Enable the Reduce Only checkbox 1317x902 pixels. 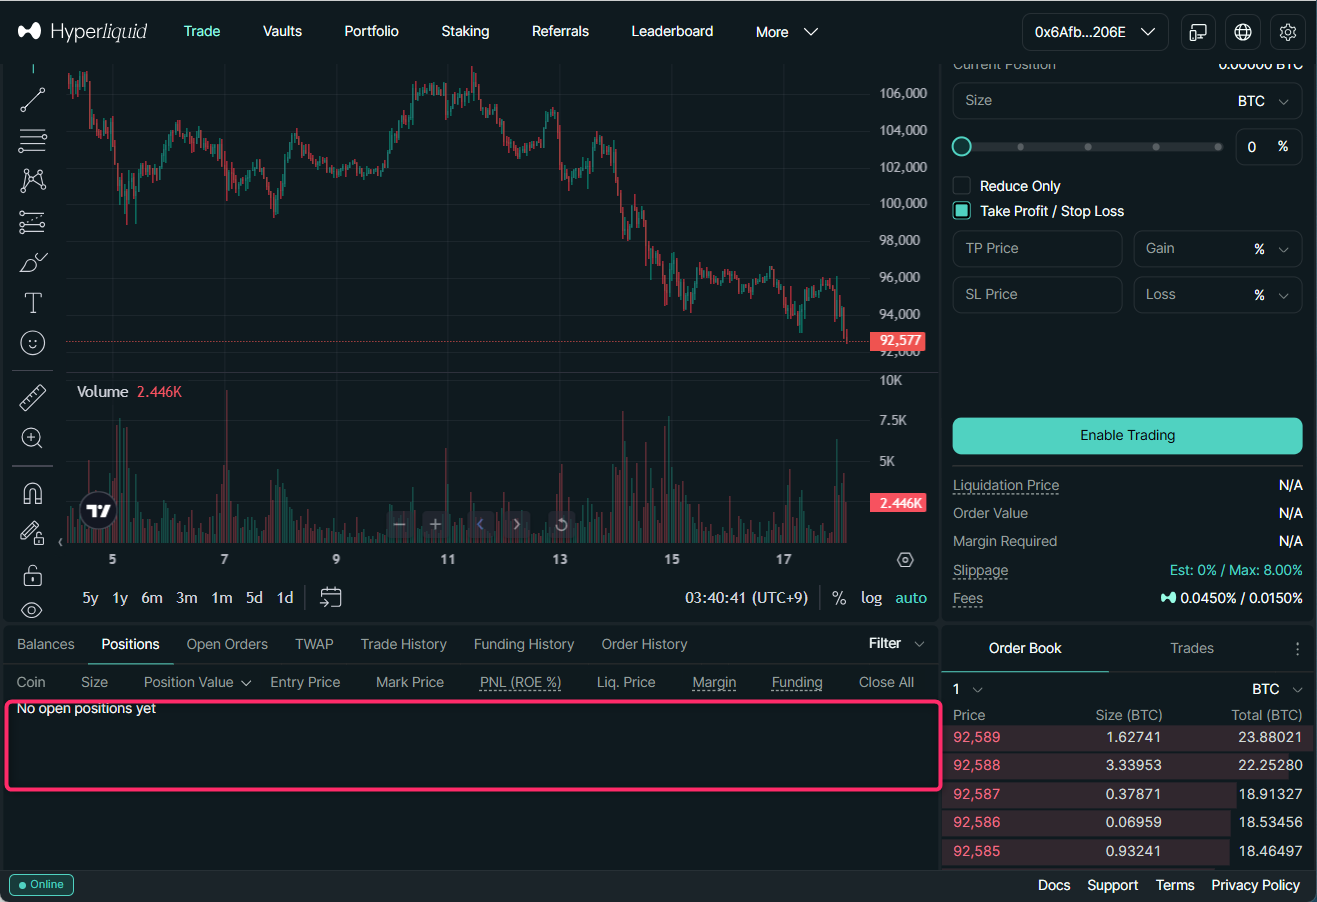962,186
